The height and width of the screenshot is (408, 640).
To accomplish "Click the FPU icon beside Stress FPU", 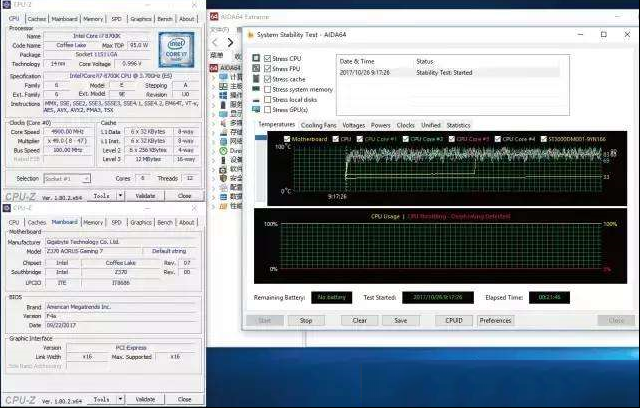I will [x=256, y=68].
